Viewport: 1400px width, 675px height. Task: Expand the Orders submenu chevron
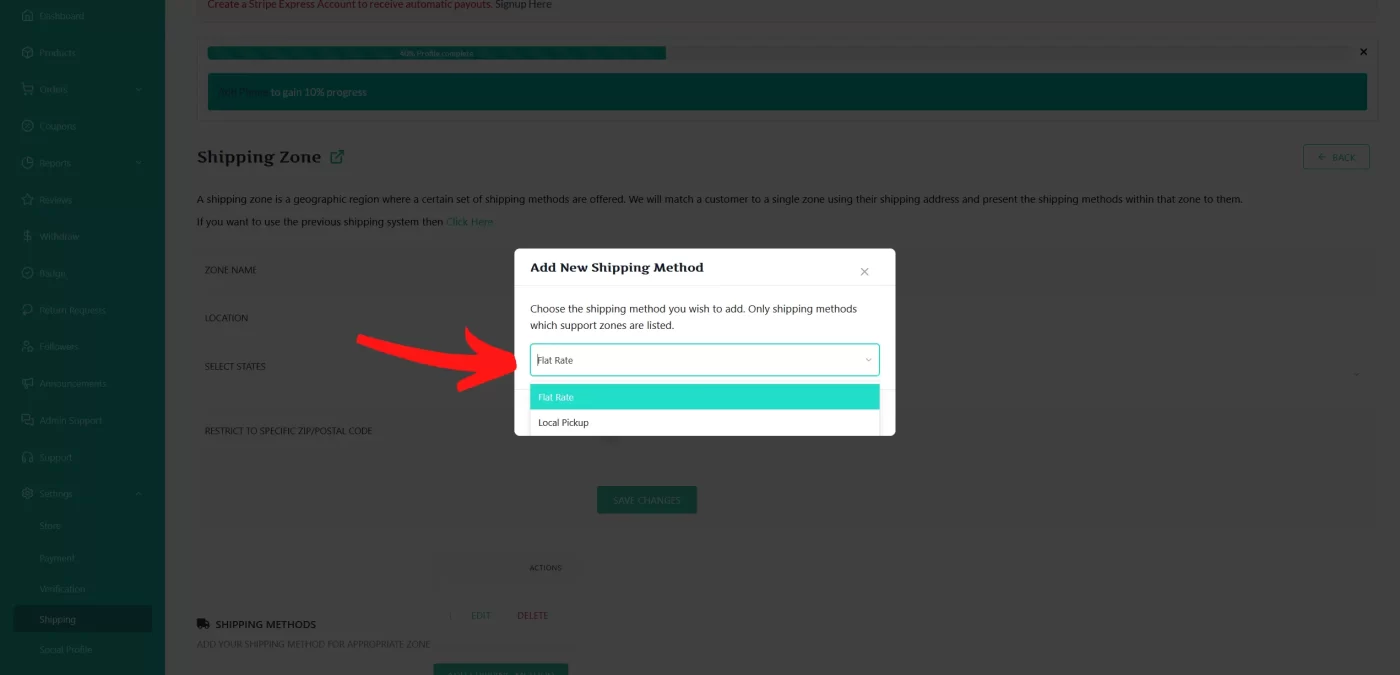pos(138,90)
